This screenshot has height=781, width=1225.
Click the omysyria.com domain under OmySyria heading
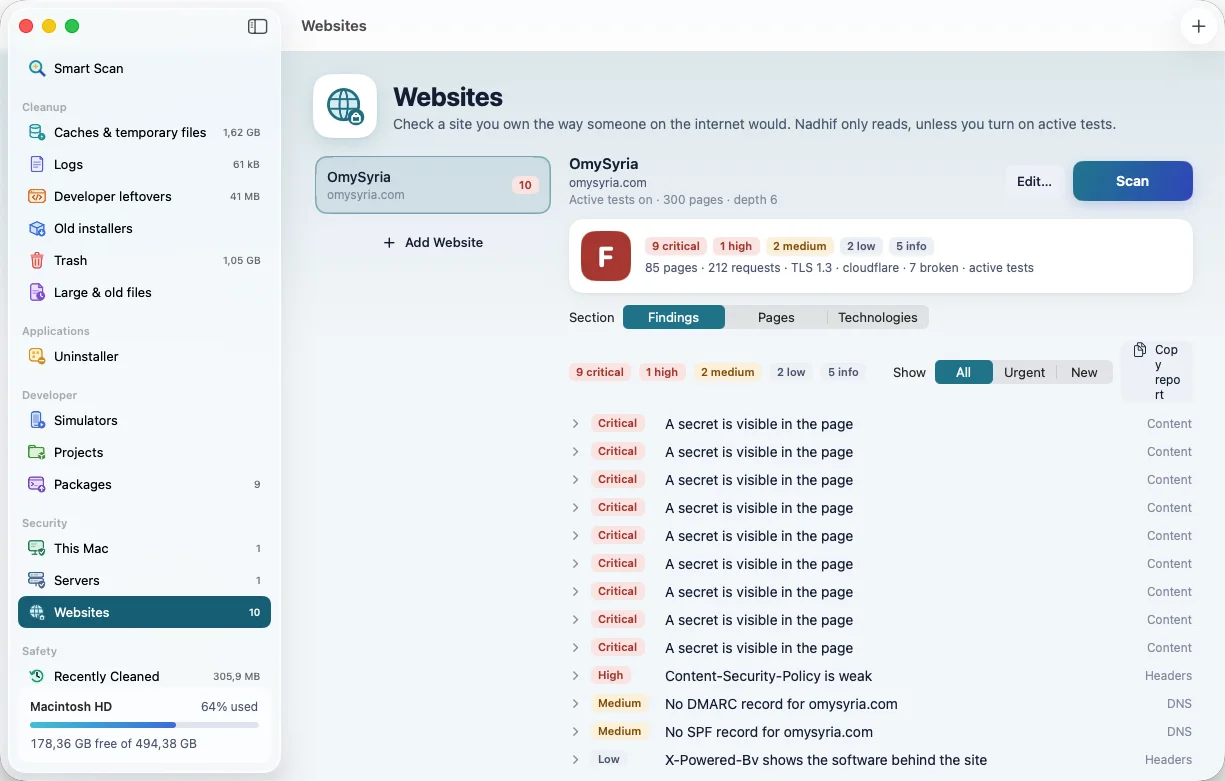coord(608,183)
